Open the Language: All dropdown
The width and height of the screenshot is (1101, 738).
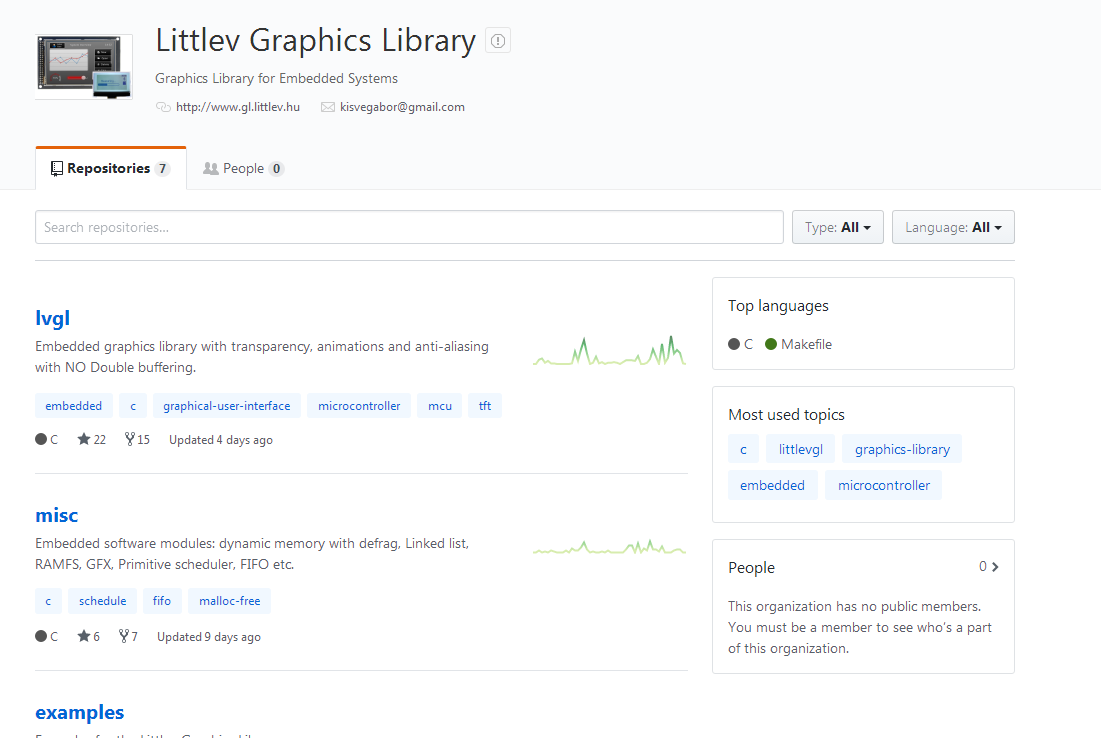953,228
